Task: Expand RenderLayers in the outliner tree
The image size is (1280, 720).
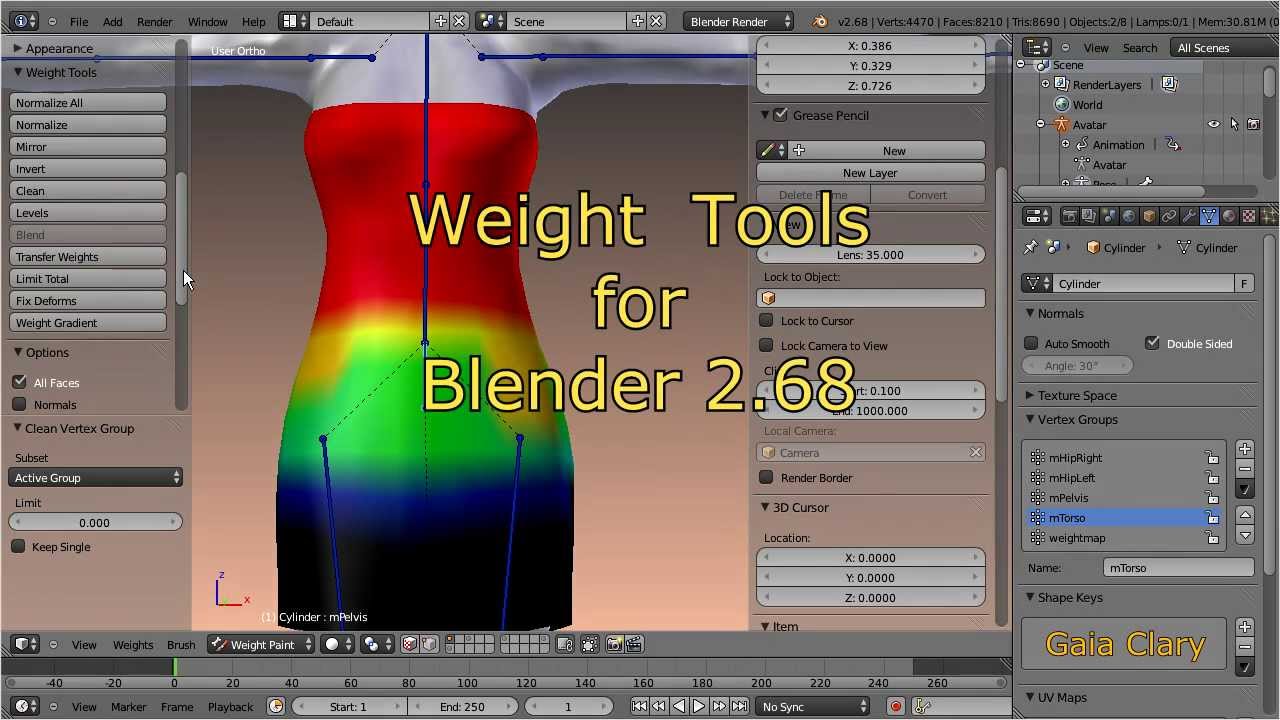Action: (x=1046, y=85)
